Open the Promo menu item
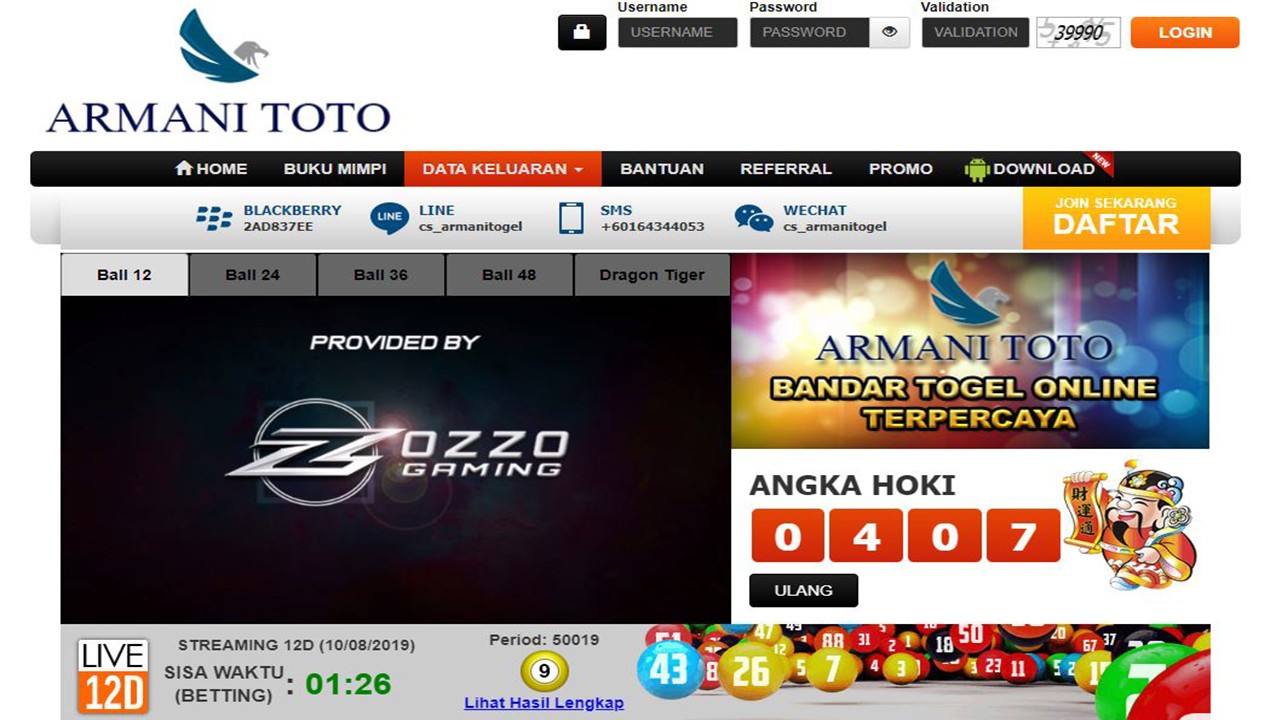1280x720 pixels. click(x=900, y=169)
